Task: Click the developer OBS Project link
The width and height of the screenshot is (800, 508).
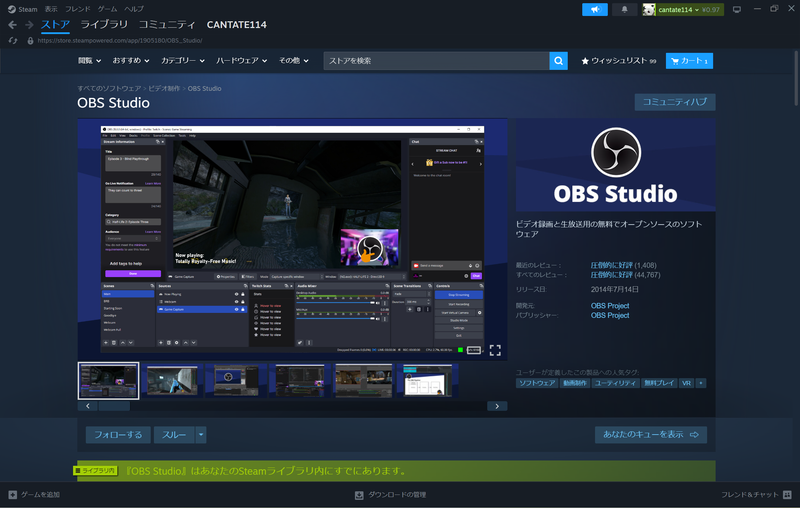Action: [x=610, y=306]
